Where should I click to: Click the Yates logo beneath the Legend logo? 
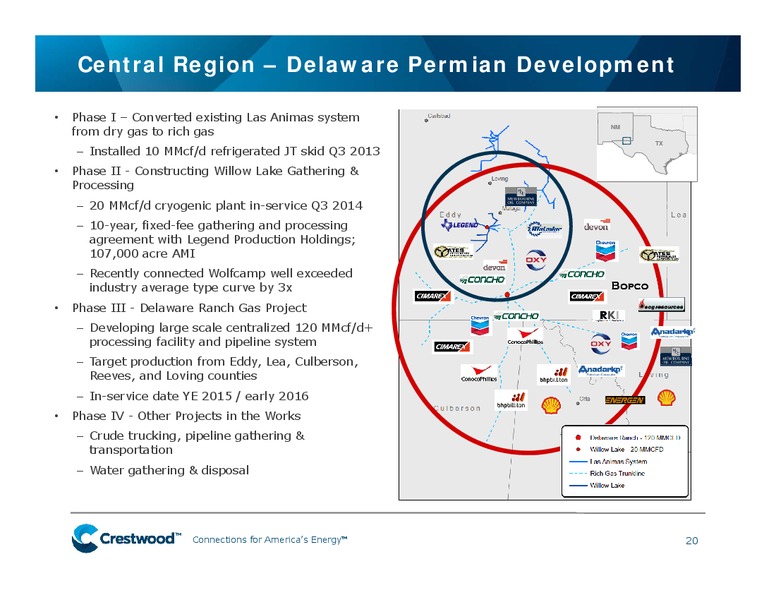[453, 251]
